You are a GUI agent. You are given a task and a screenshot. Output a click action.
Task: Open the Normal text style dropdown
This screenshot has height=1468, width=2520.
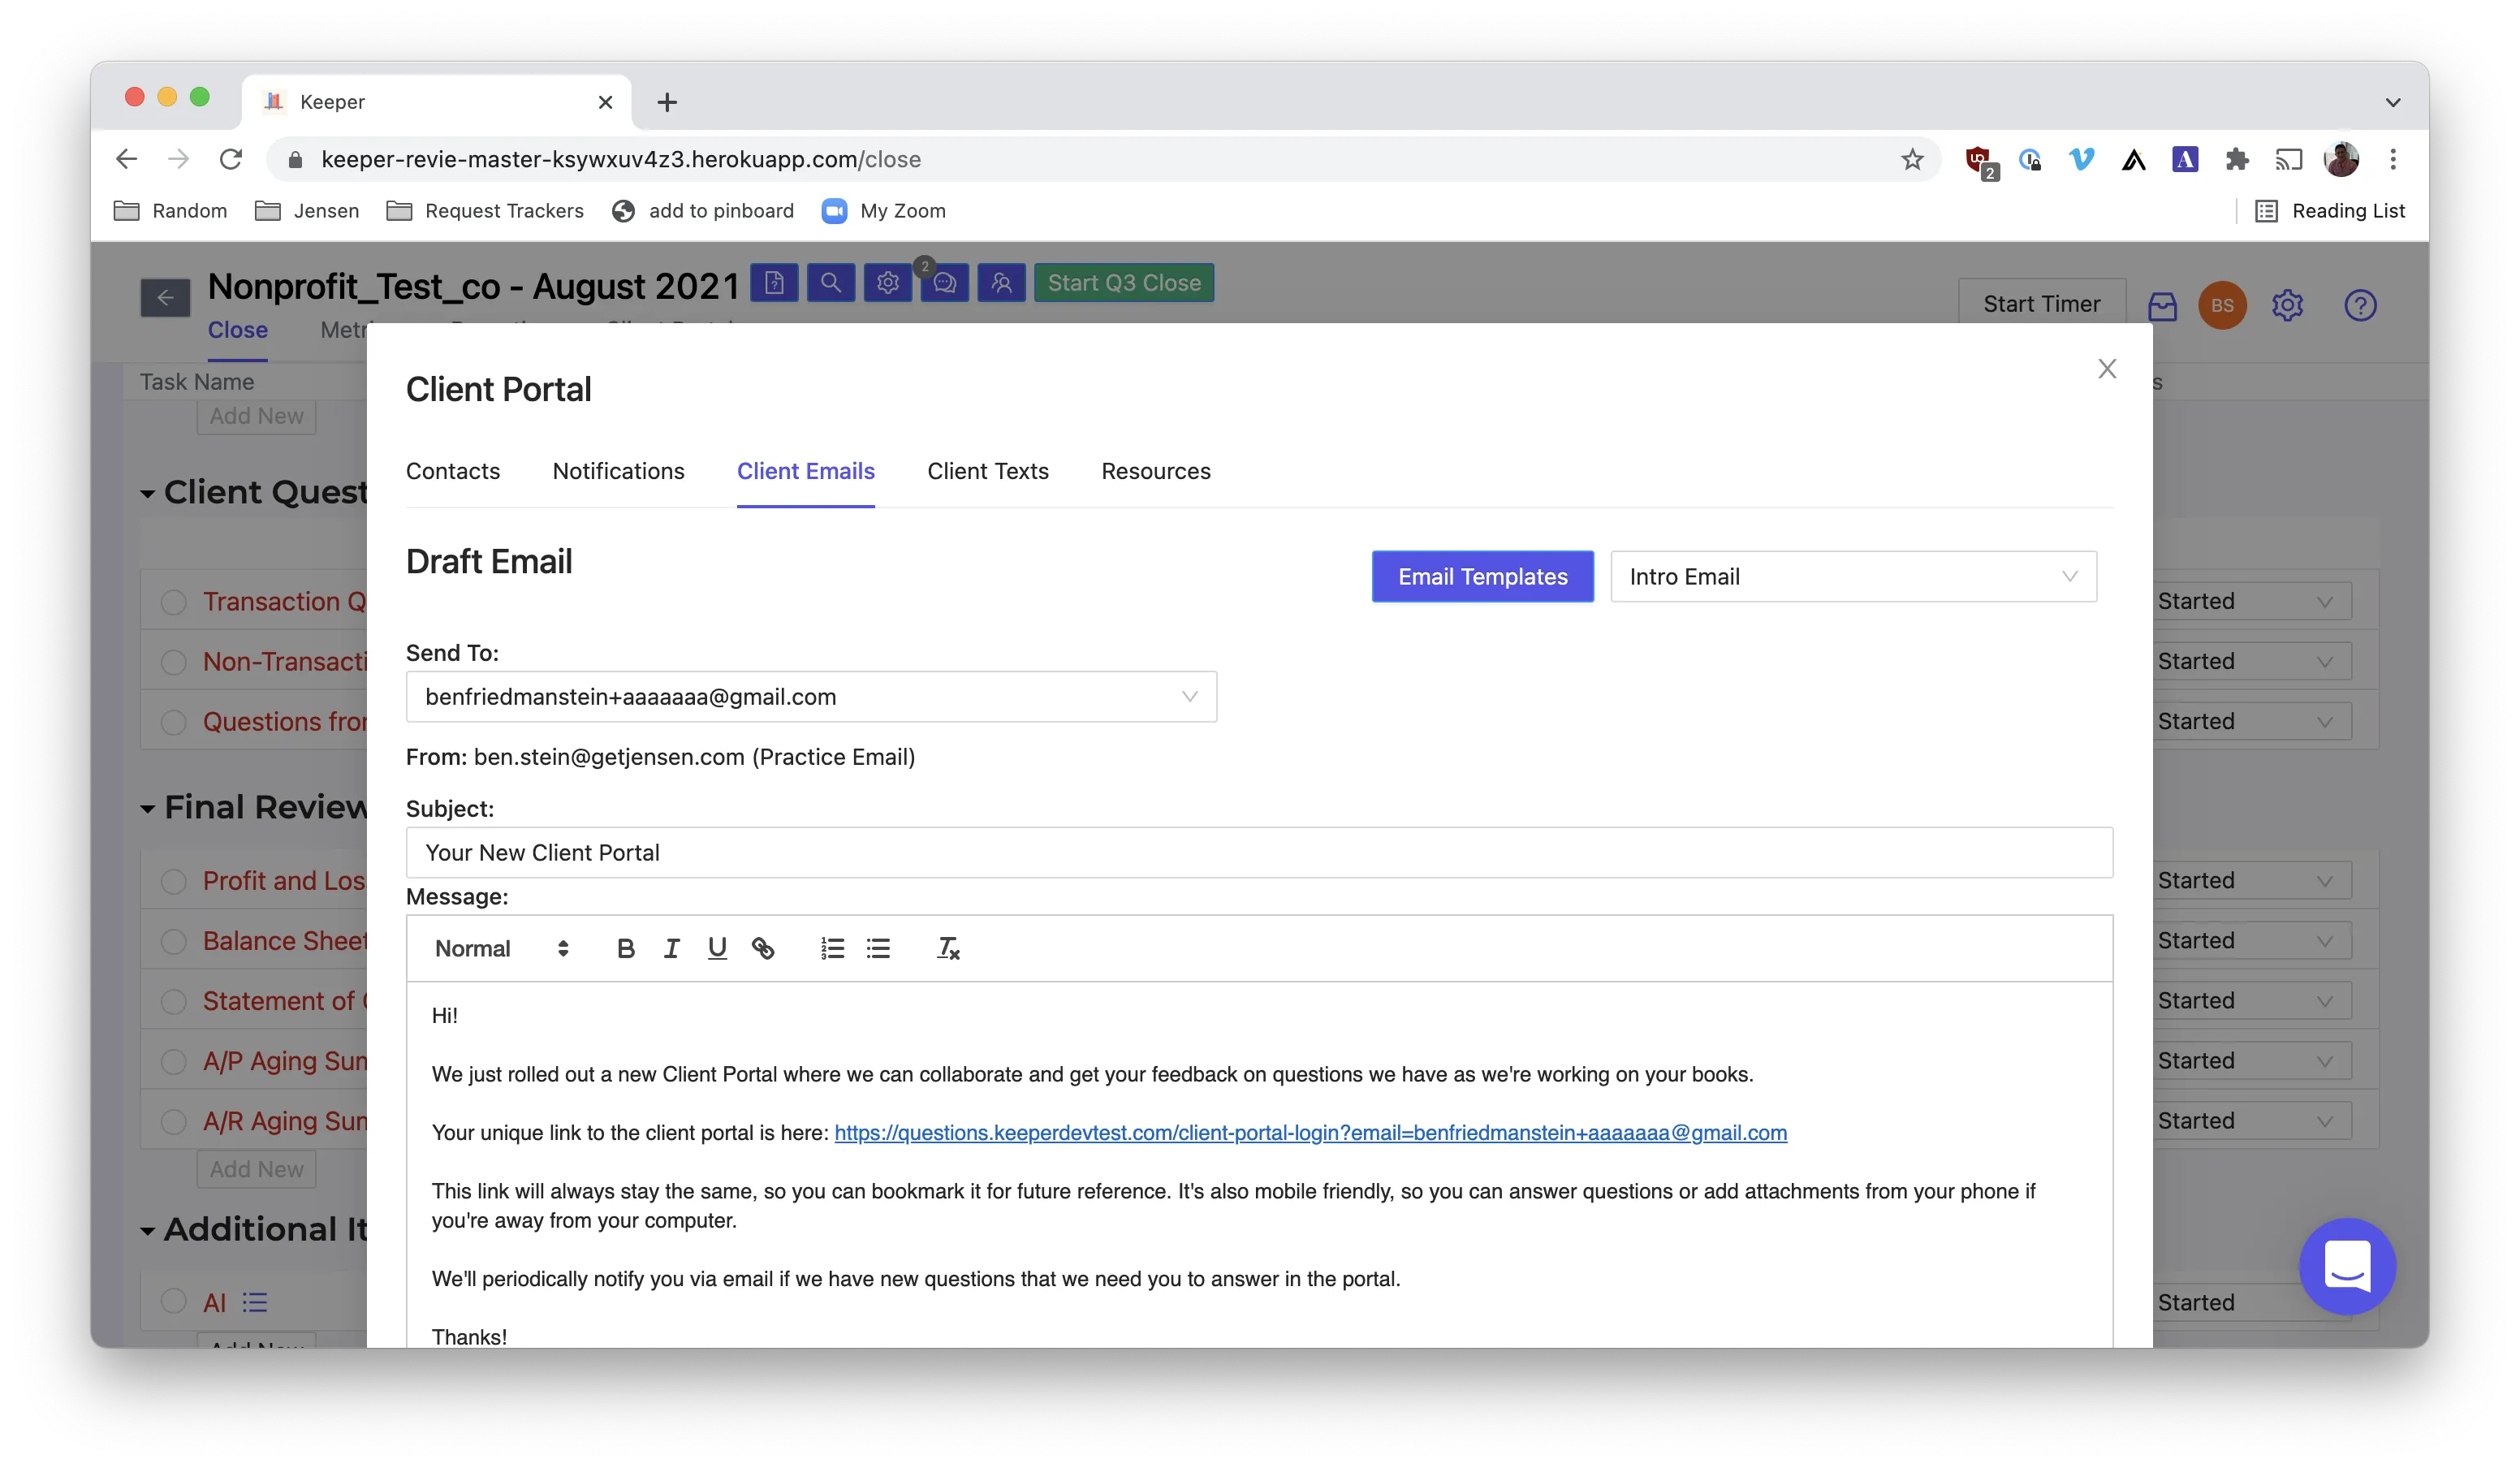(x=502, y=948)
